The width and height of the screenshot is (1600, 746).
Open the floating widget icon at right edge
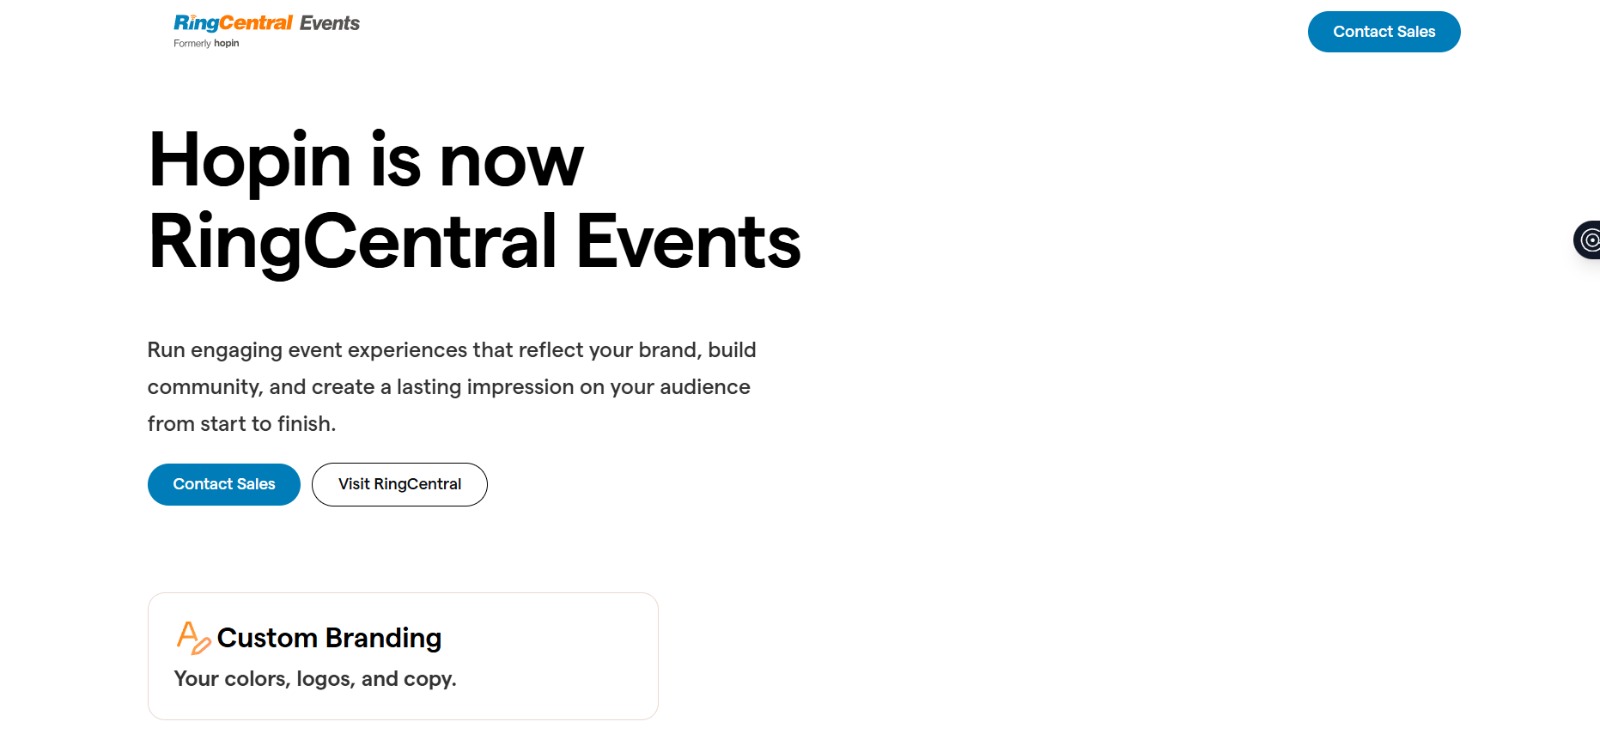pos(1588,240)
